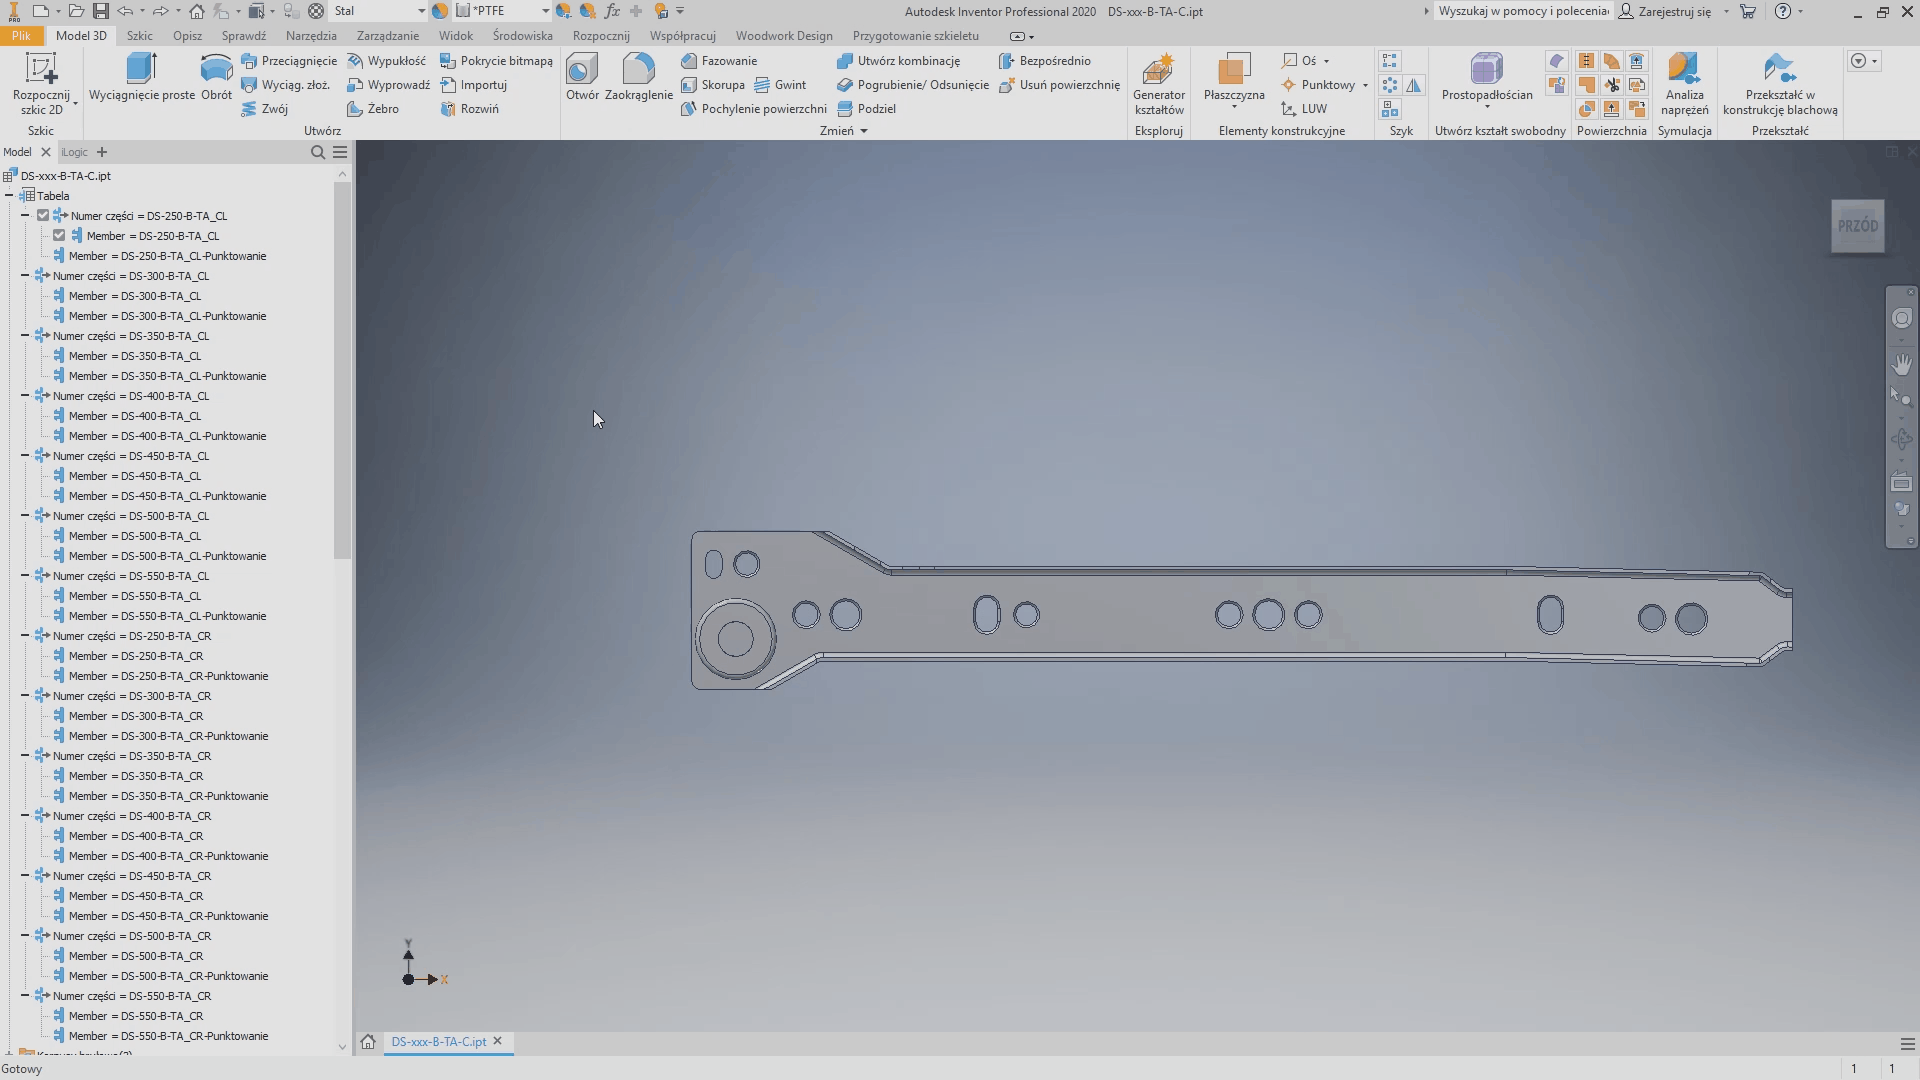
Task: Toggle checkbox for DS-250-B-TA_CL part number
Action: (43, 216)
